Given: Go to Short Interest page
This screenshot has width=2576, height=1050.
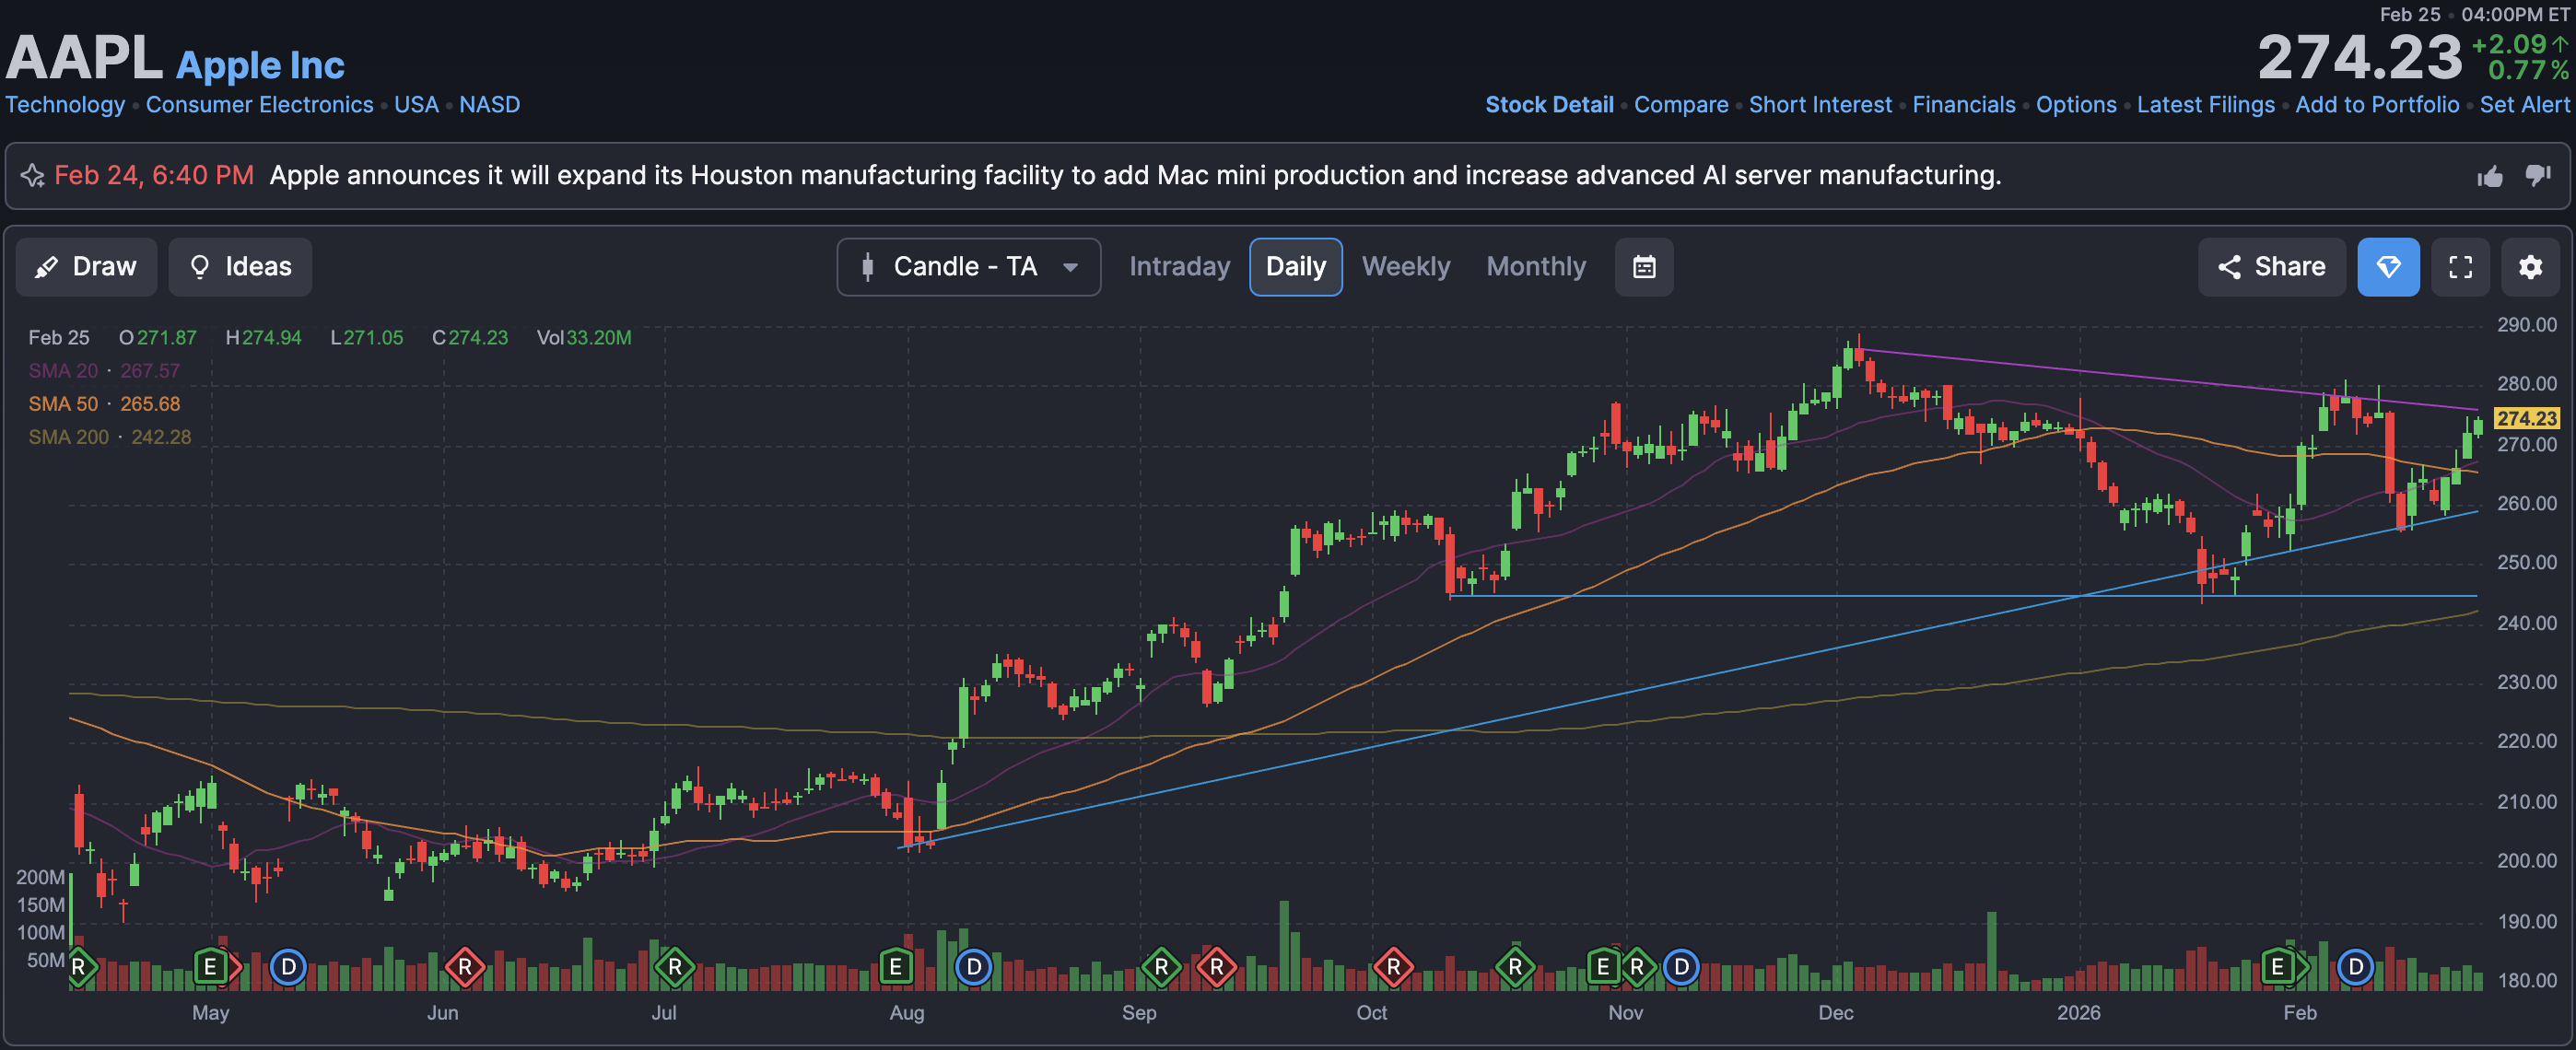Looking at the screenshot, I should point(1819,105).
